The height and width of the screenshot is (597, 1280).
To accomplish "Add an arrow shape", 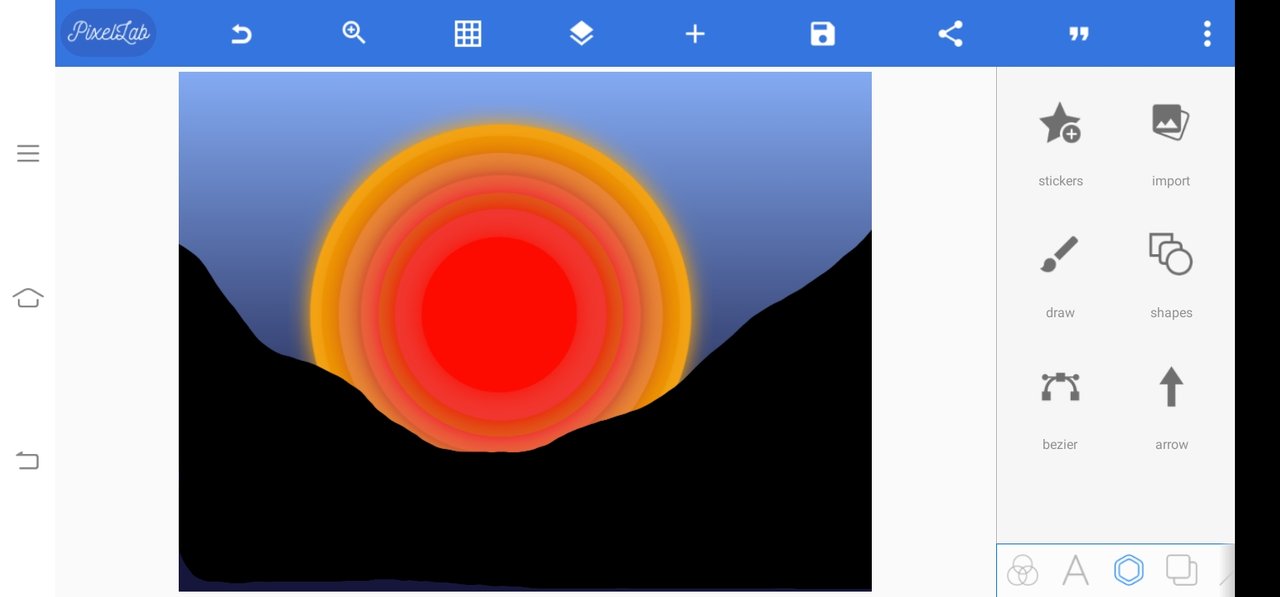I will point(1171,386).
